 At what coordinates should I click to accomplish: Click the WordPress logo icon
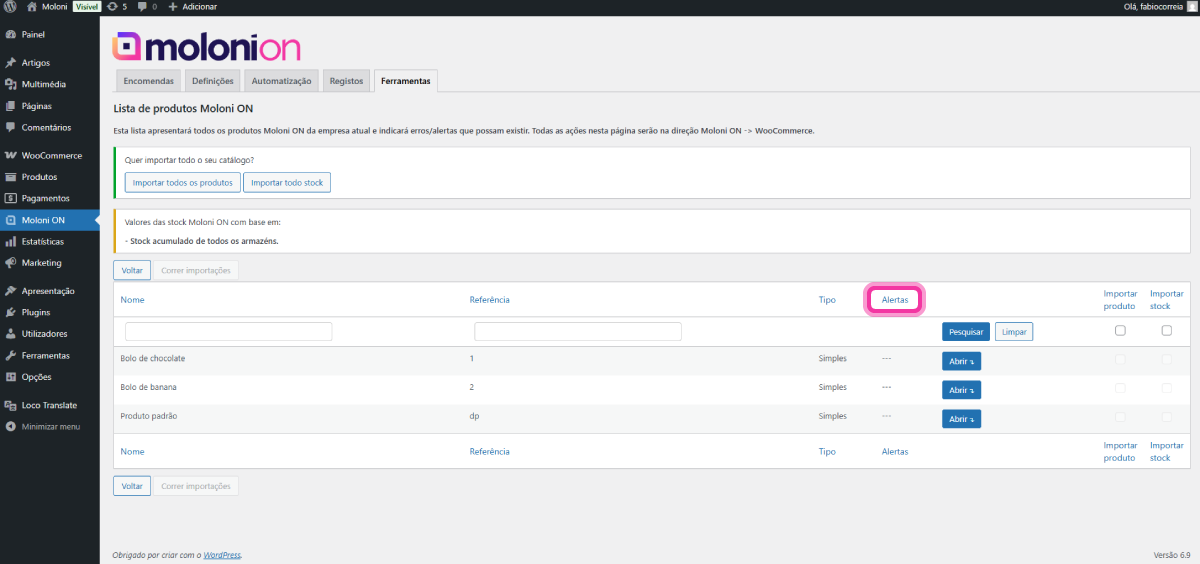(11, 7)
